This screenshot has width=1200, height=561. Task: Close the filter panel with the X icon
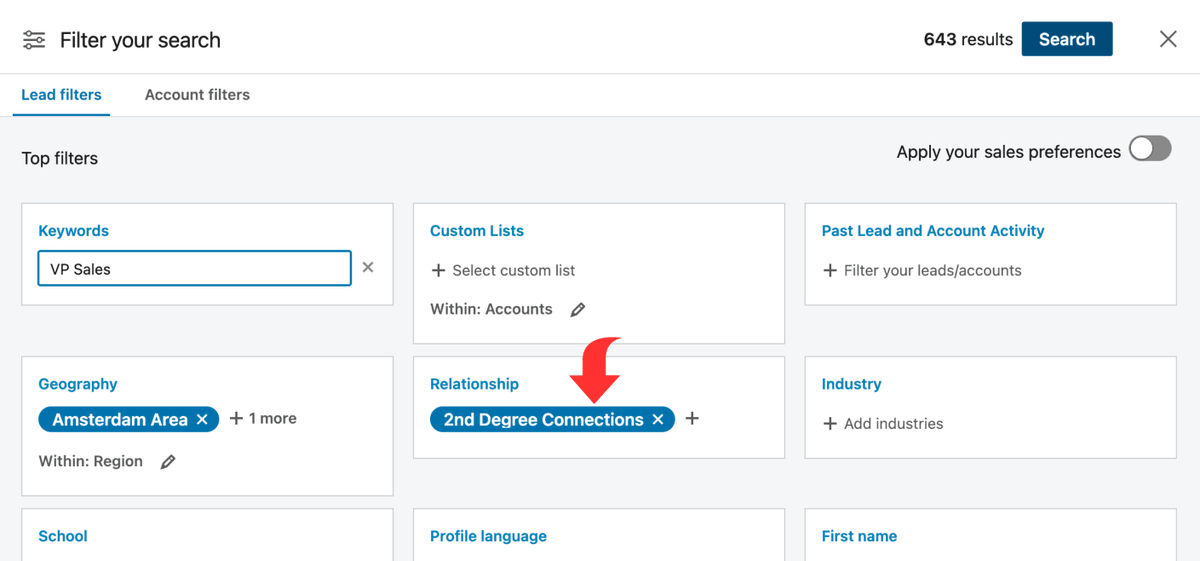pyautogui.click(x=1168, y=39)
